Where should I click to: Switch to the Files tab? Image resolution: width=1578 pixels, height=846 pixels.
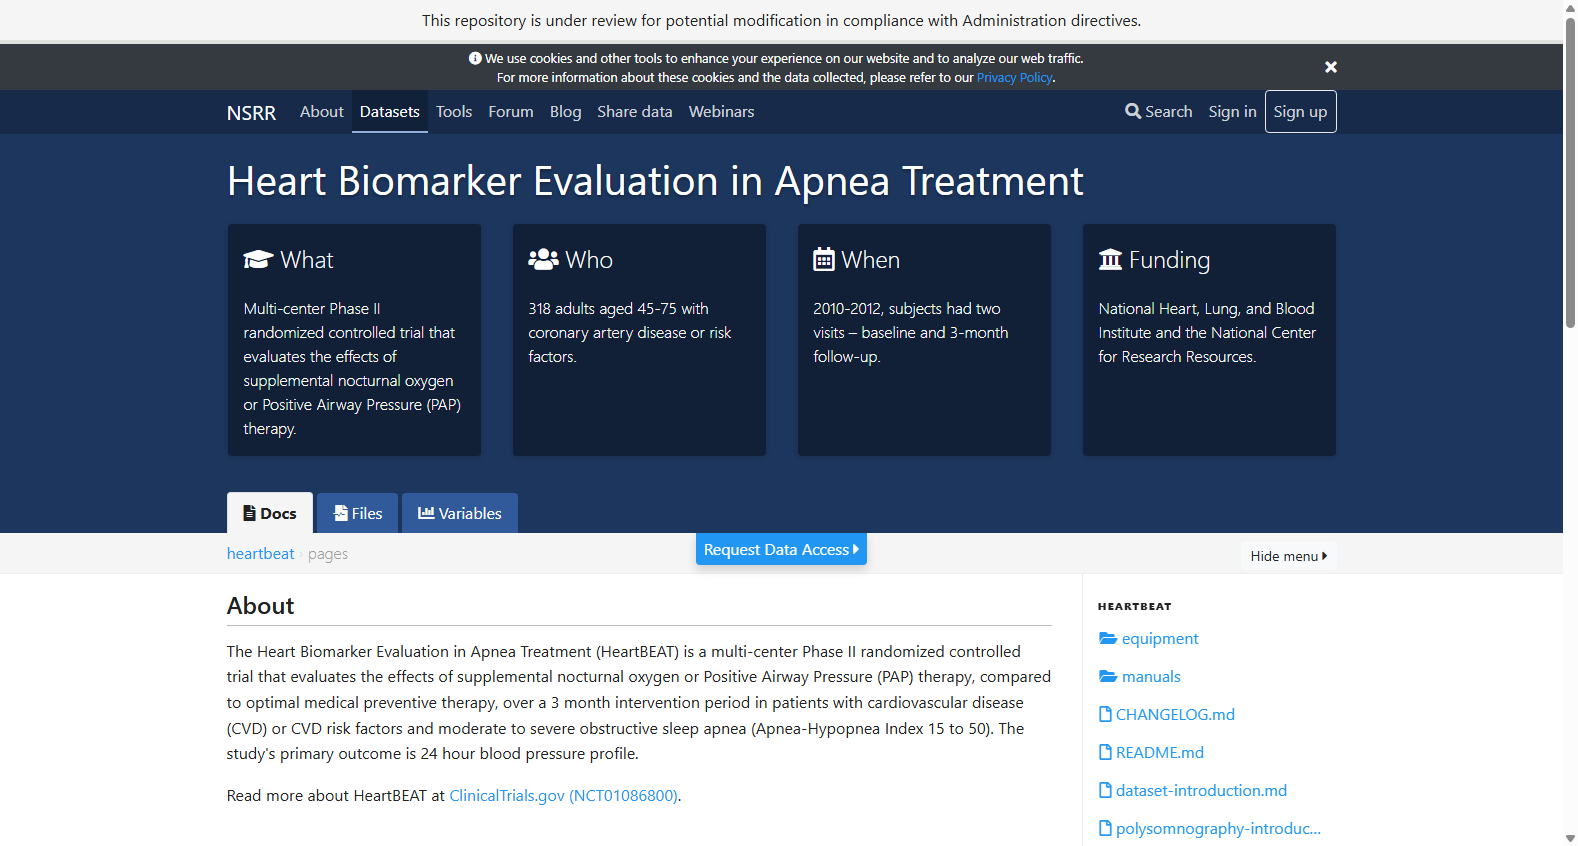click(x=357, y=513)
